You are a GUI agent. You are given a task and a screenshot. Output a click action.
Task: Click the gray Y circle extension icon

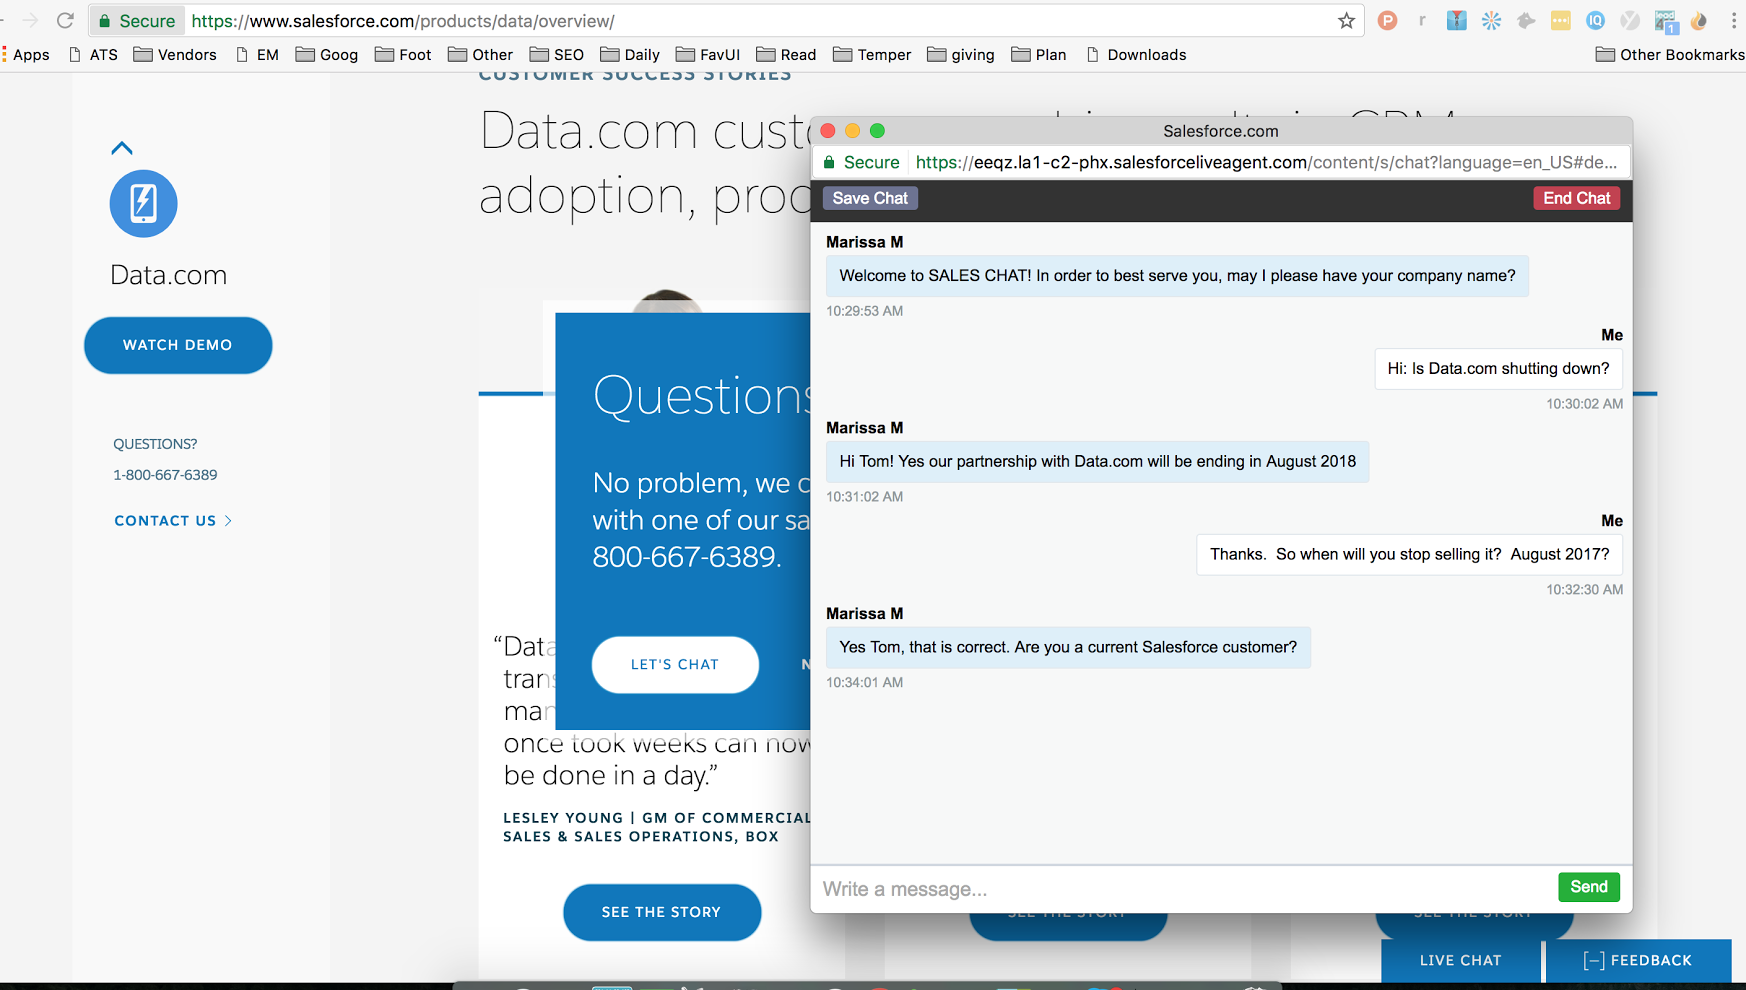tap(1630, 20)
